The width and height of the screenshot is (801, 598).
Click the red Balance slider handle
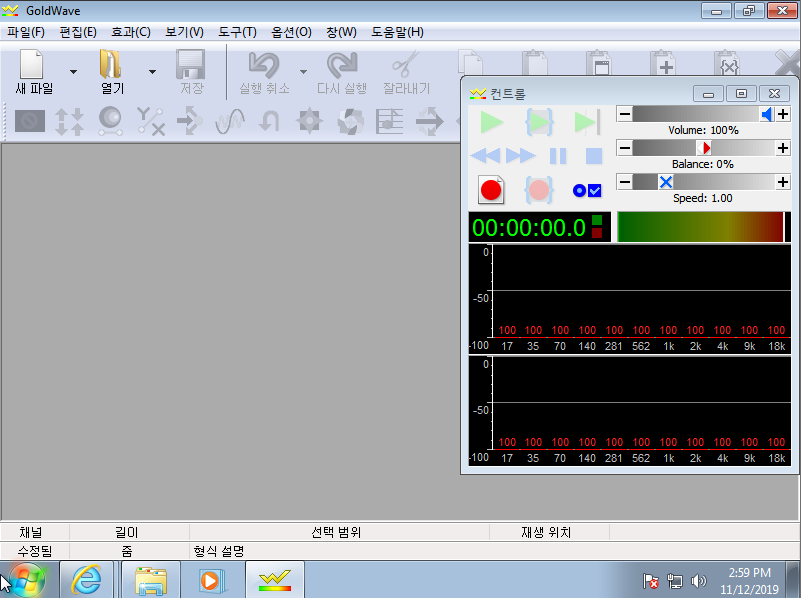click(x=704, y=148)
